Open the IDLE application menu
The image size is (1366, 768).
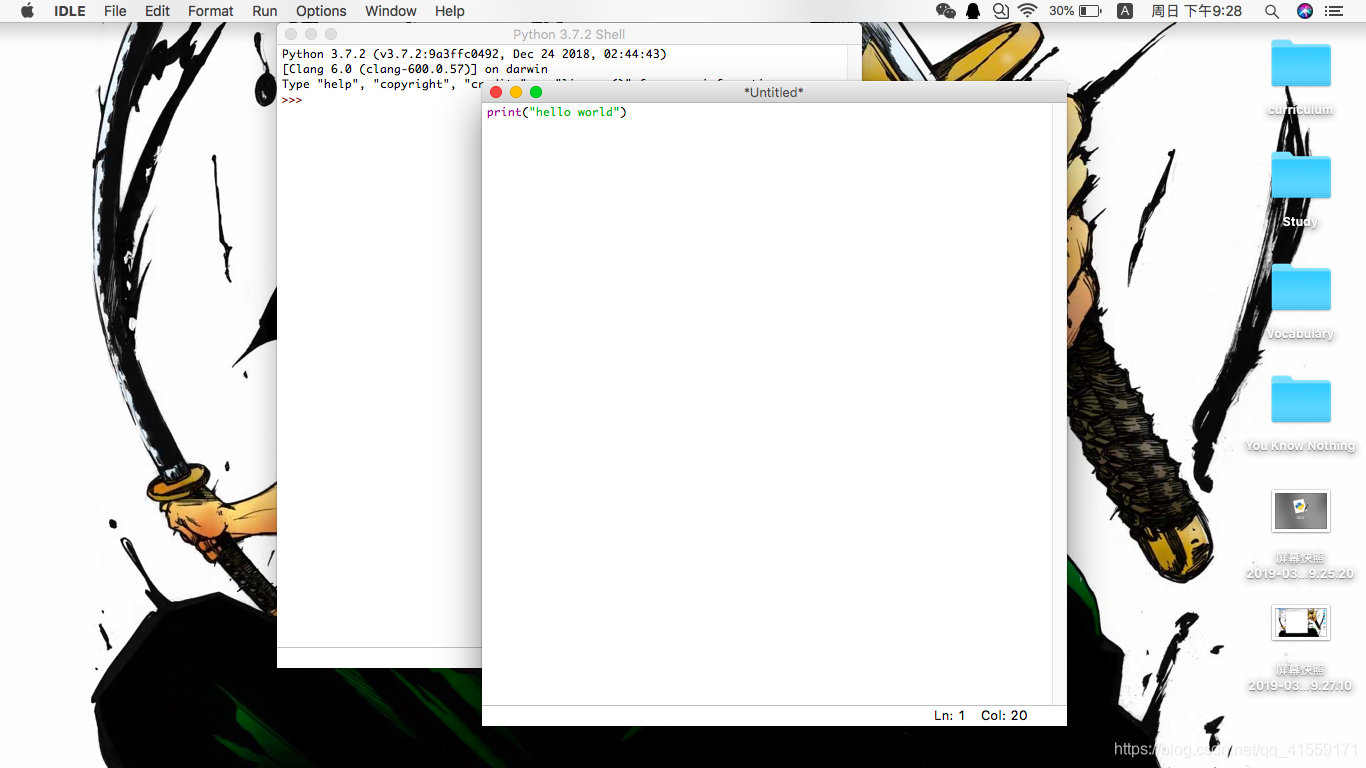pyautogui.click(x=70, y=11)
